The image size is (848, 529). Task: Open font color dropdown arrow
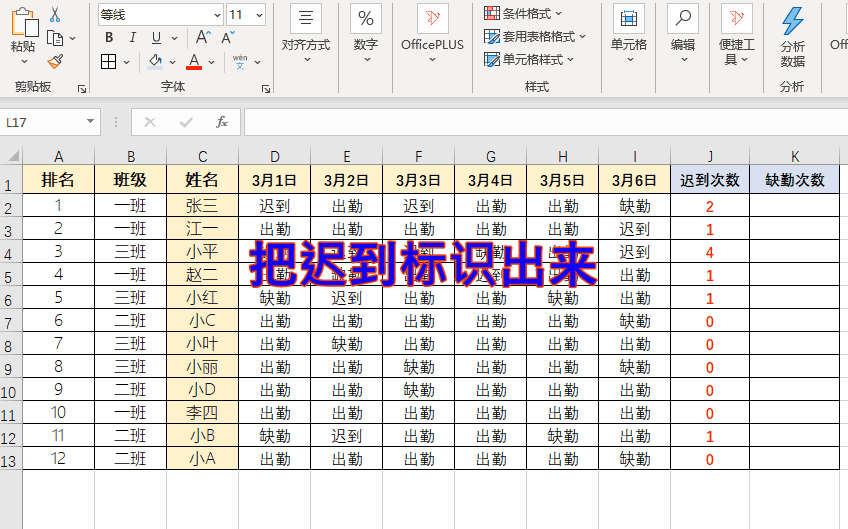(211, 62)
